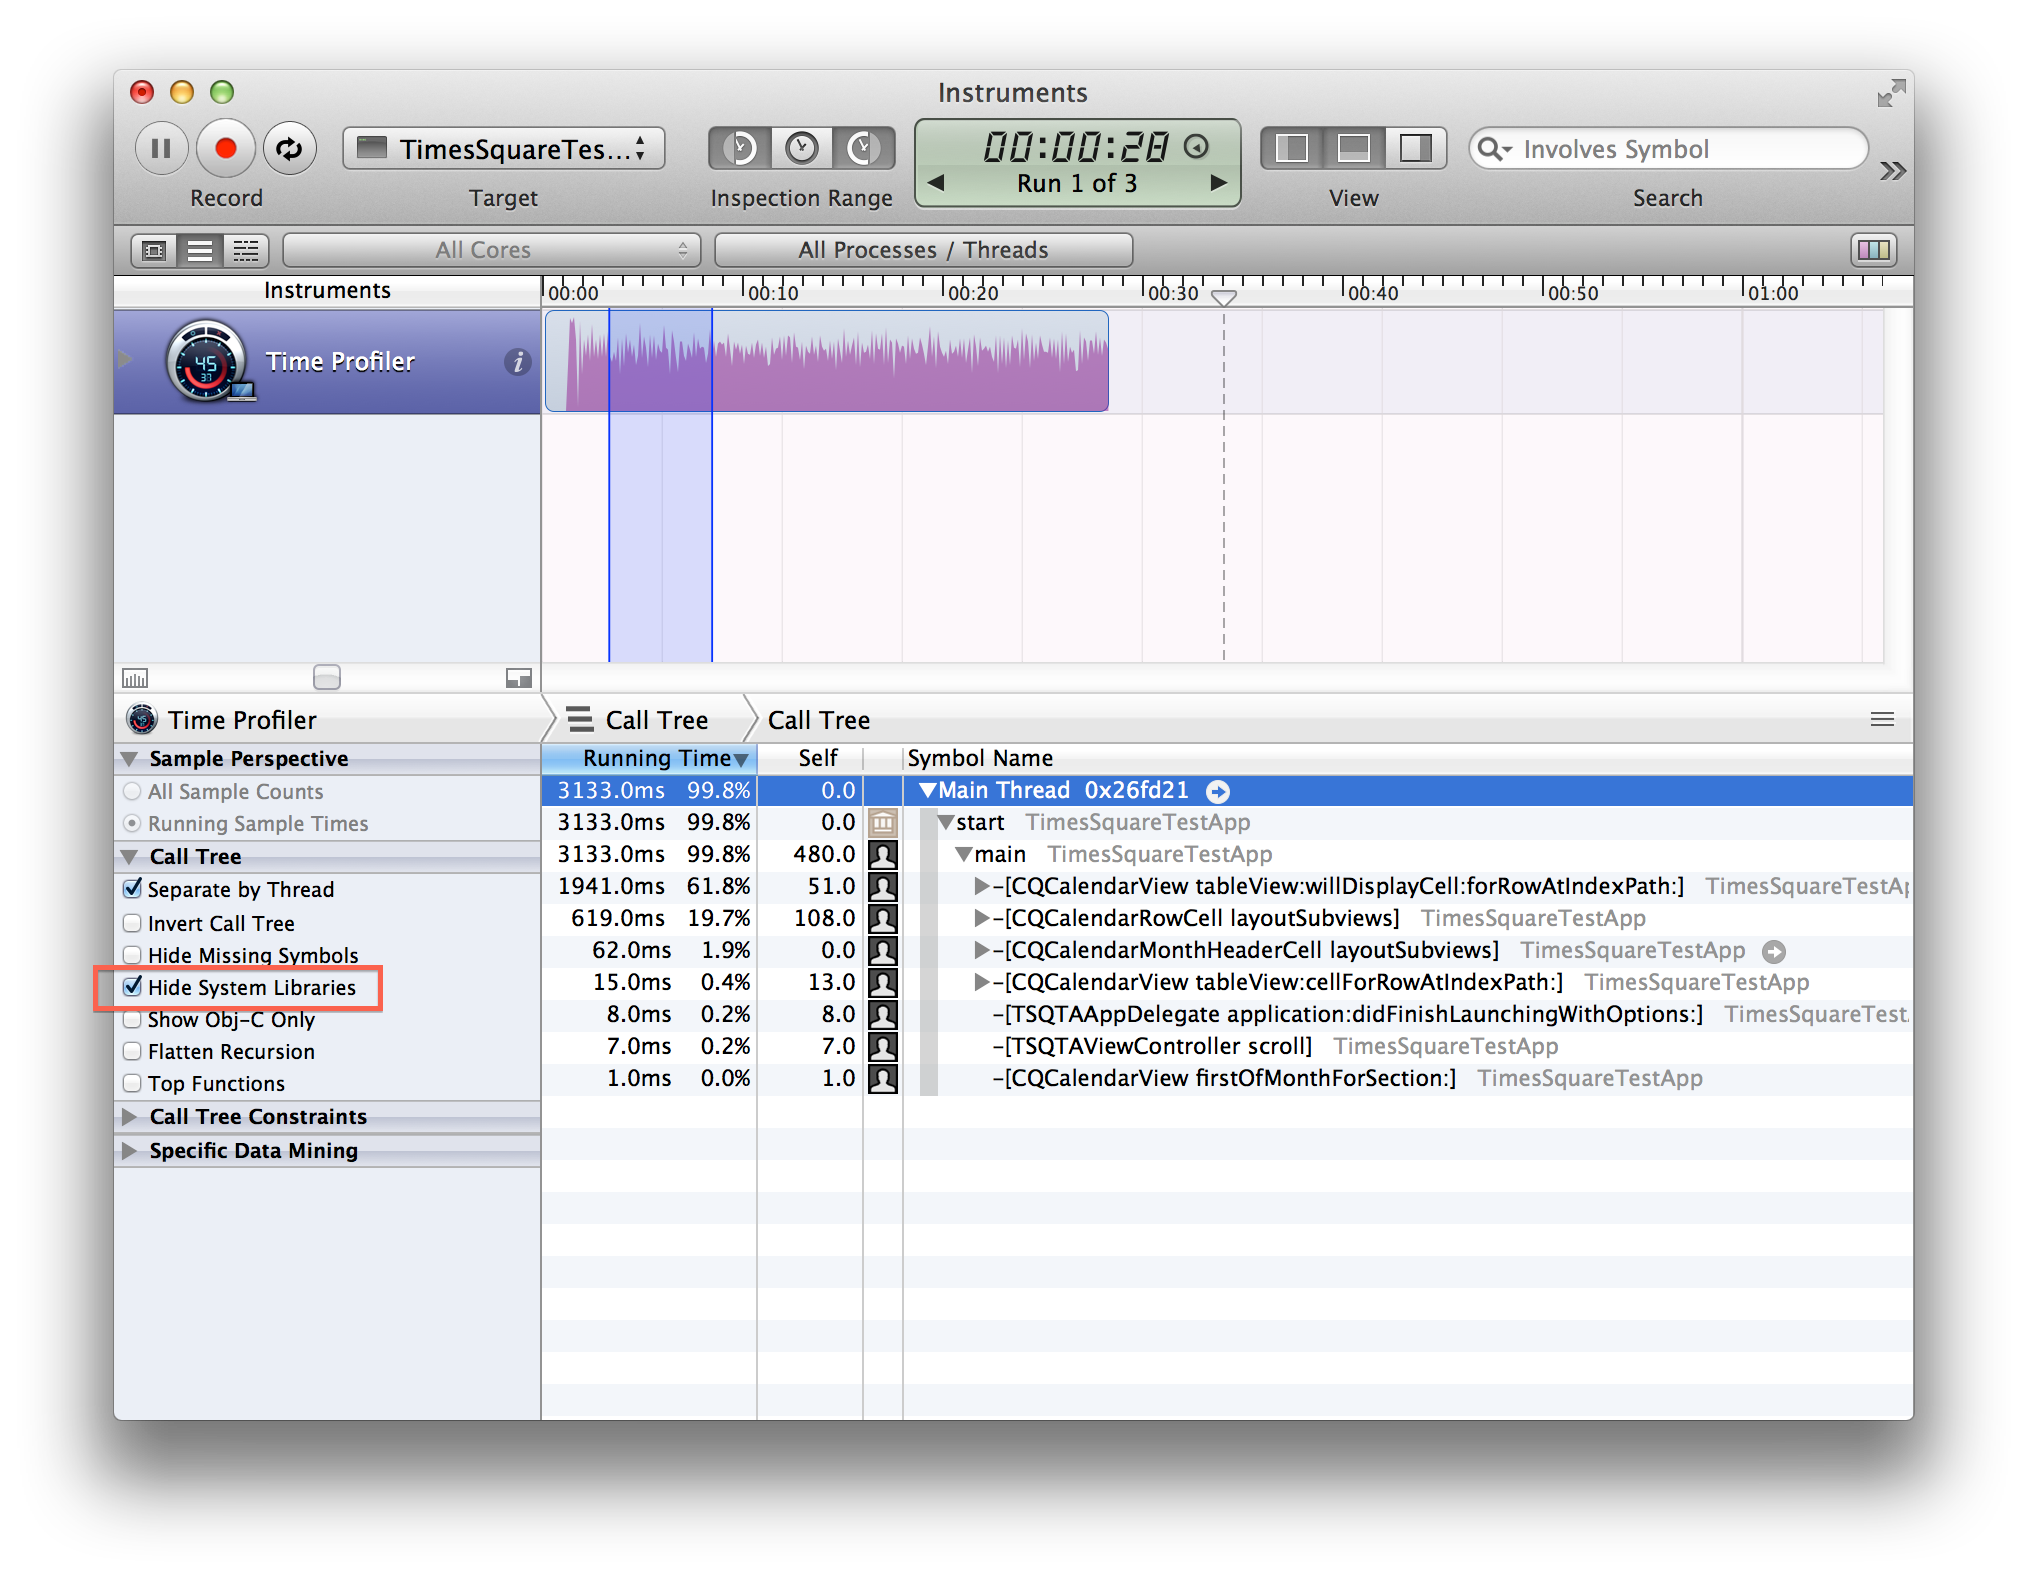
Task: Uncheck Hide System Libraries checkbox
Action: 133,987
